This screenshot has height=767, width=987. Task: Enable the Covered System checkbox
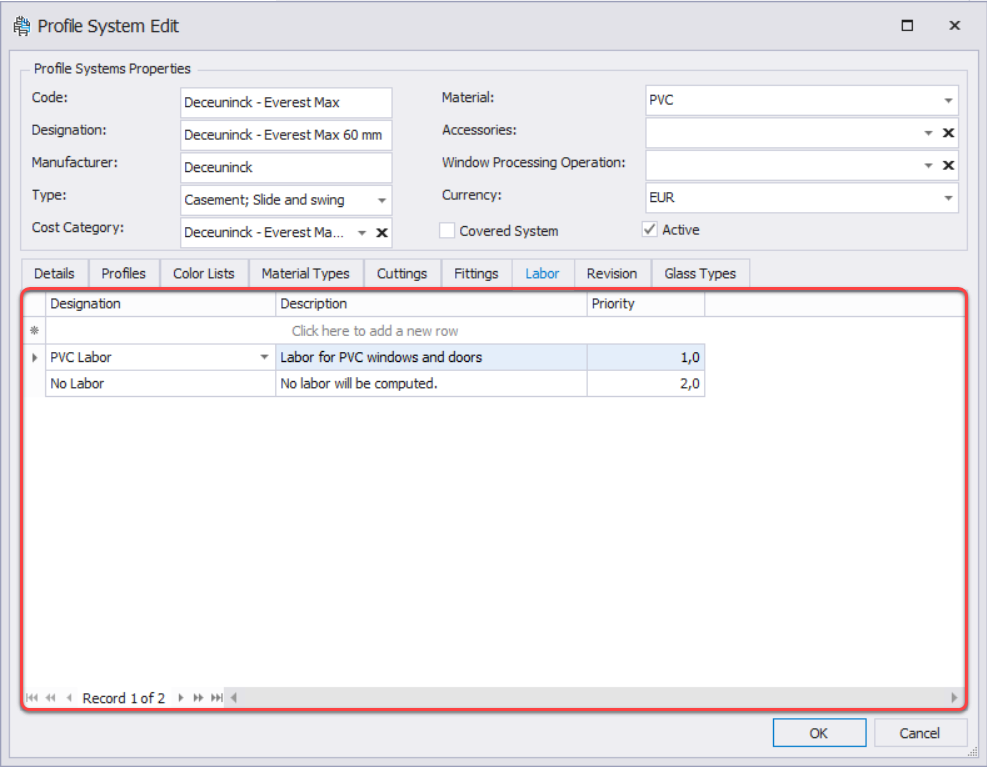(447, 231)
